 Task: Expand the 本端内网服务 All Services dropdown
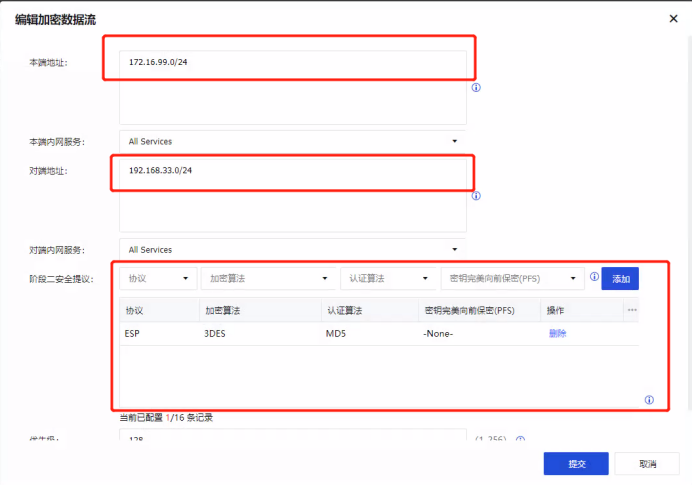(292, 142)
